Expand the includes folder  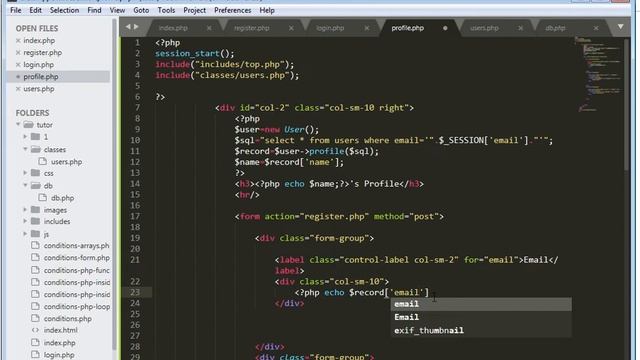click(25, 221)
